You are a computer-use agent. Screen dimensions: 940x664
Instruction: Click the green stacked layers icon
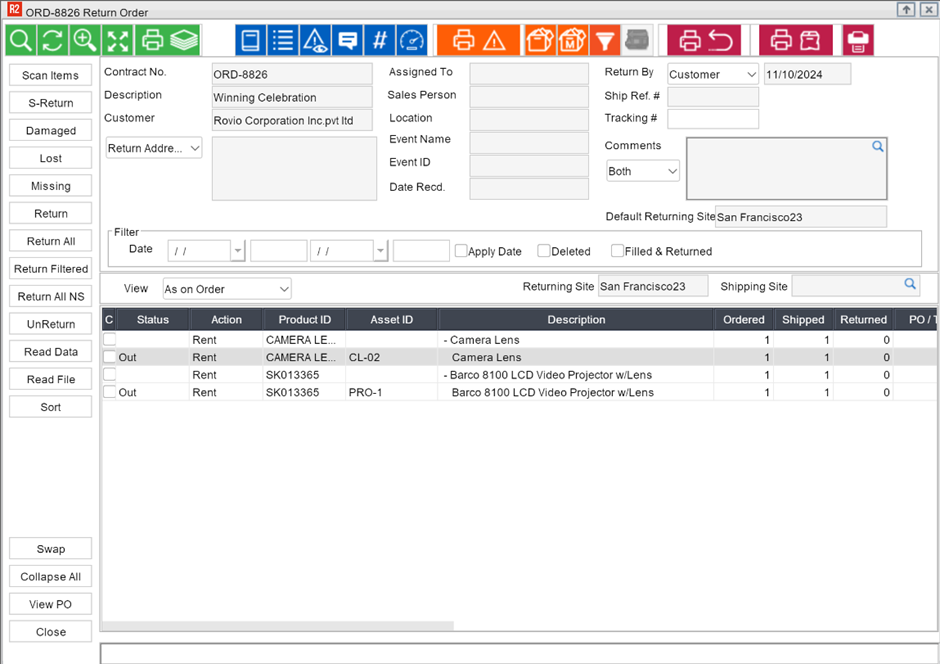point(183,40)
